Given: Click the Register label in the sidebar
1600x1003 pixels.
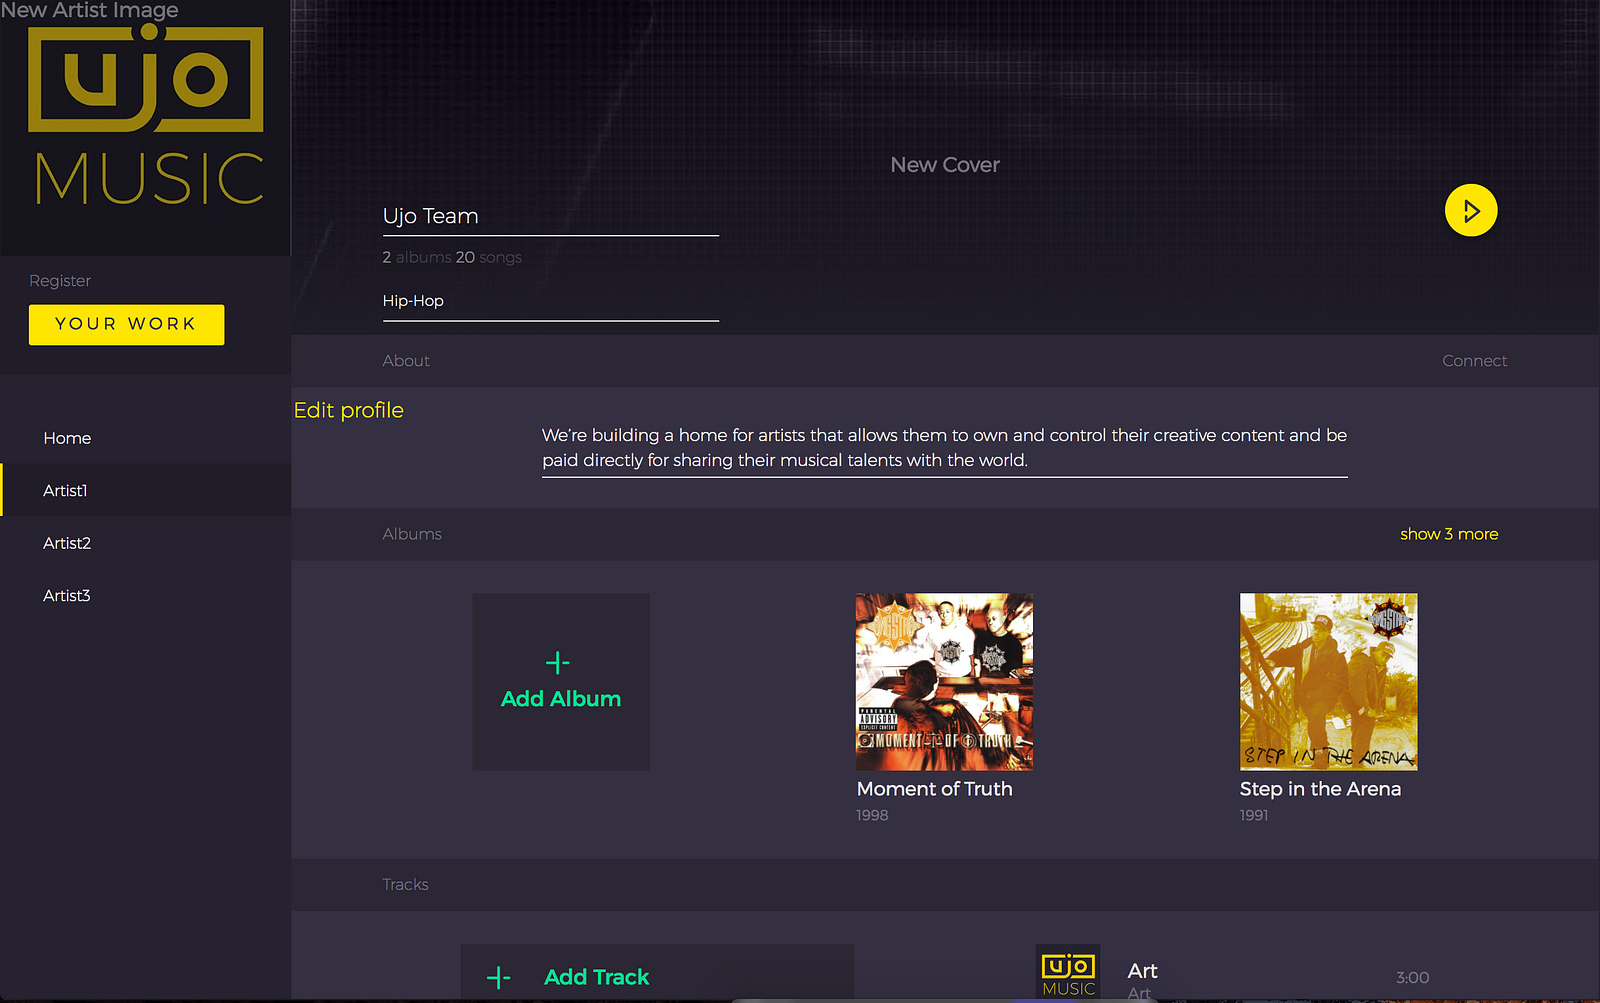Looking at the screenshot, I should click(60, 281).
